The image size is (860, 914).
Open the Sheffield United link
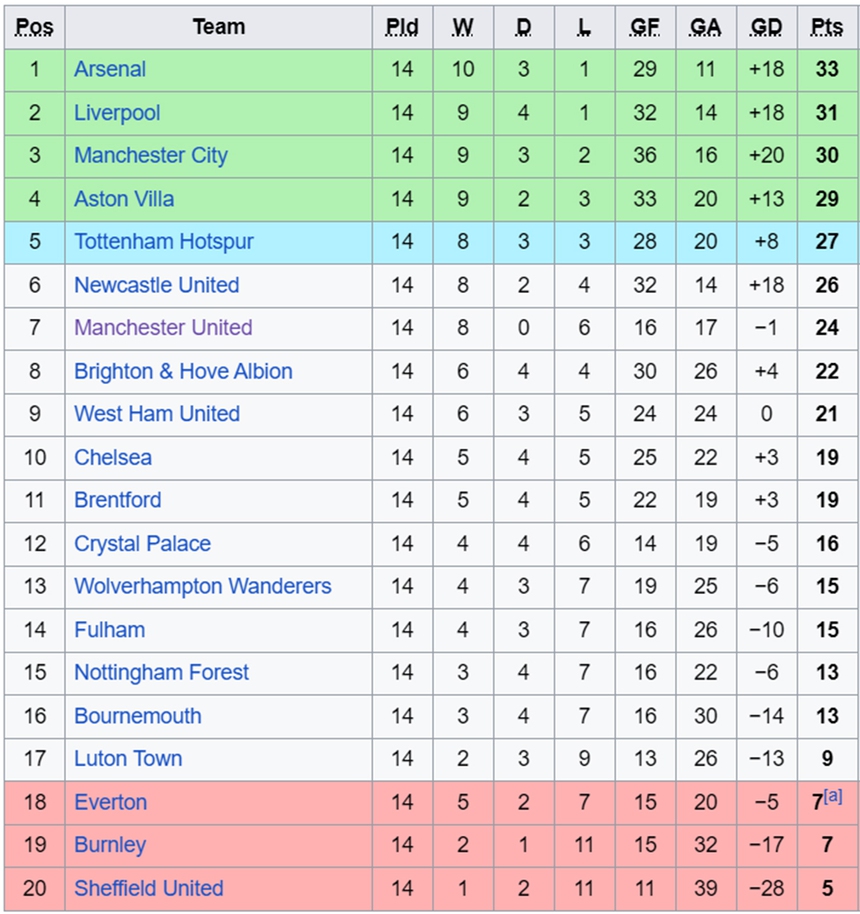[149, 888]
